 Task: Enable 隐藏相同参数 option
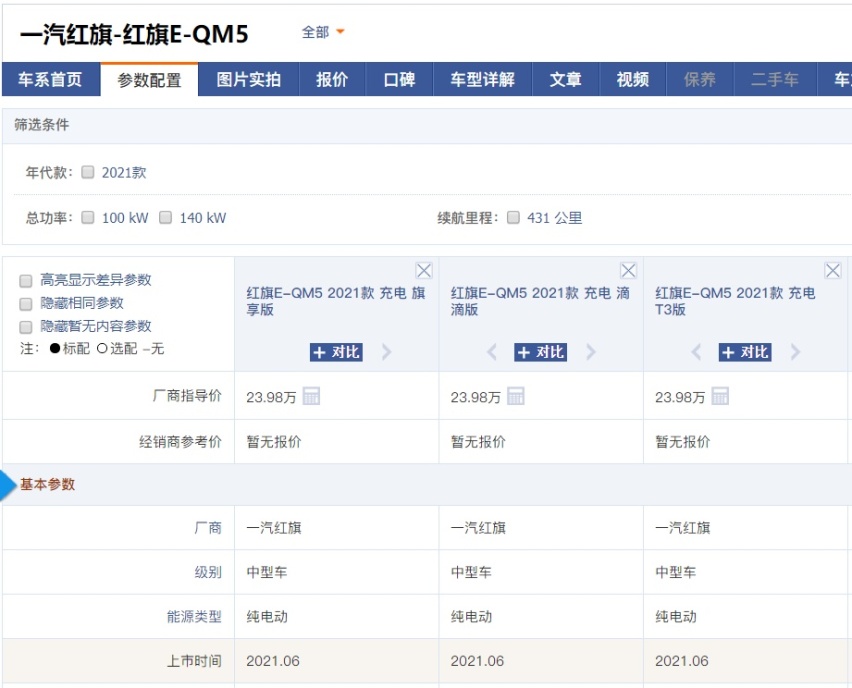click(x=26, y=304)
